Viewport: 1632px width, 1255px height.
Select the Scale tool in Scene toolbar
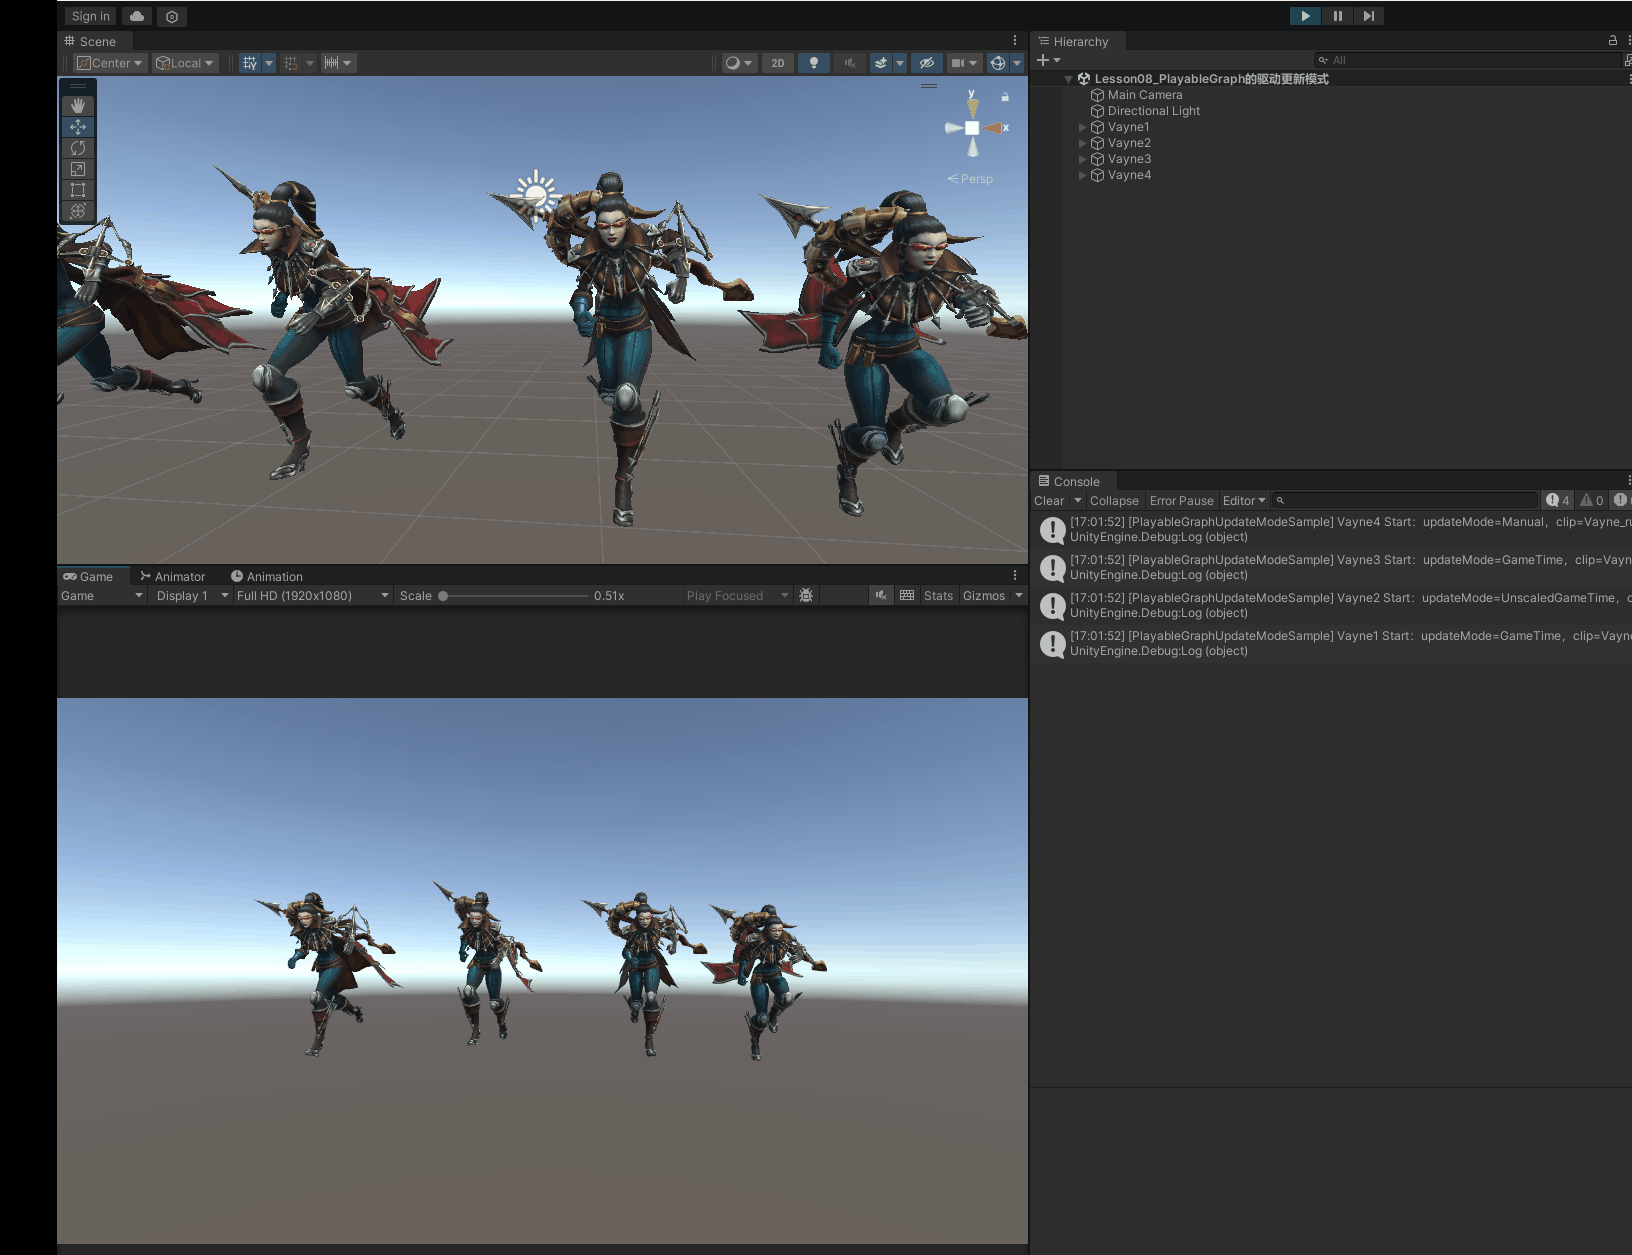click(x=78, y=169)
